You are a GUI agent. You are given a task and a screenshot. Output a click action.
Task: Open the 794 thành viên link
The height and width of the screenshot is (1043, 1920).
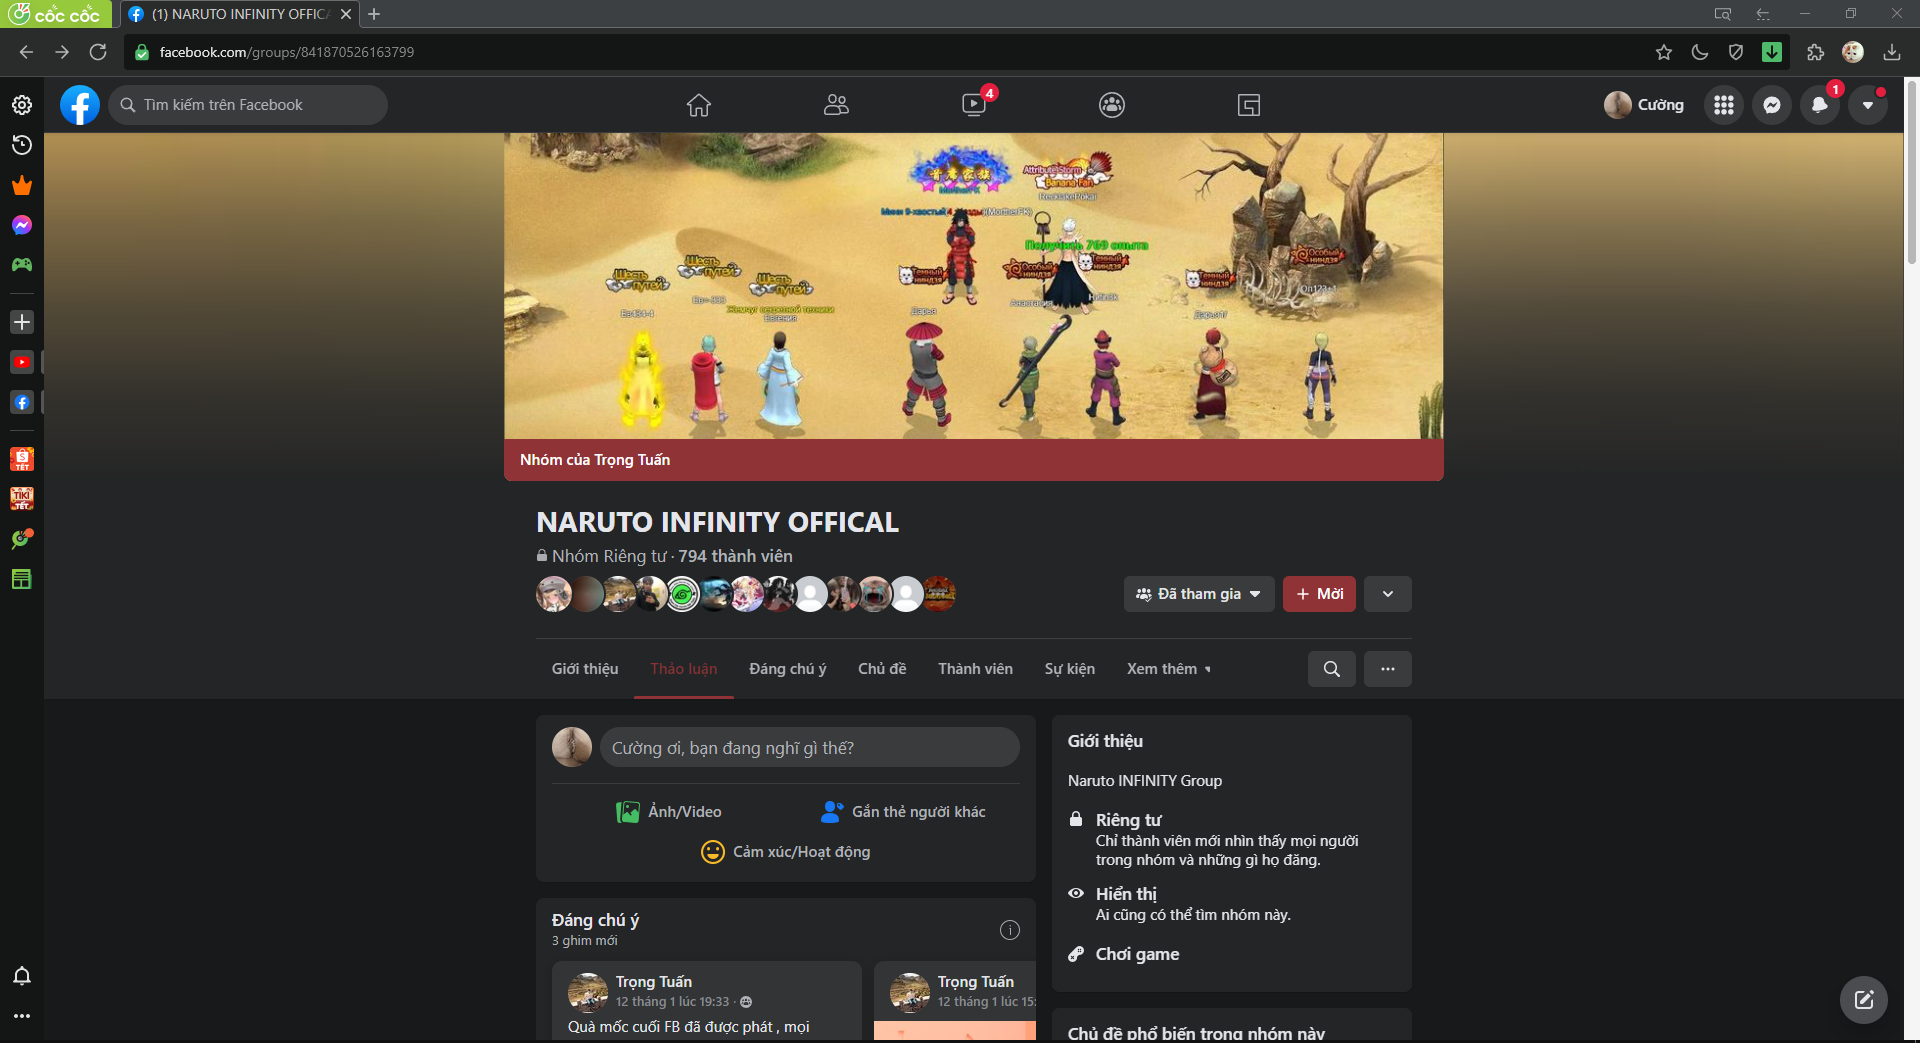[x=736, y=556]
